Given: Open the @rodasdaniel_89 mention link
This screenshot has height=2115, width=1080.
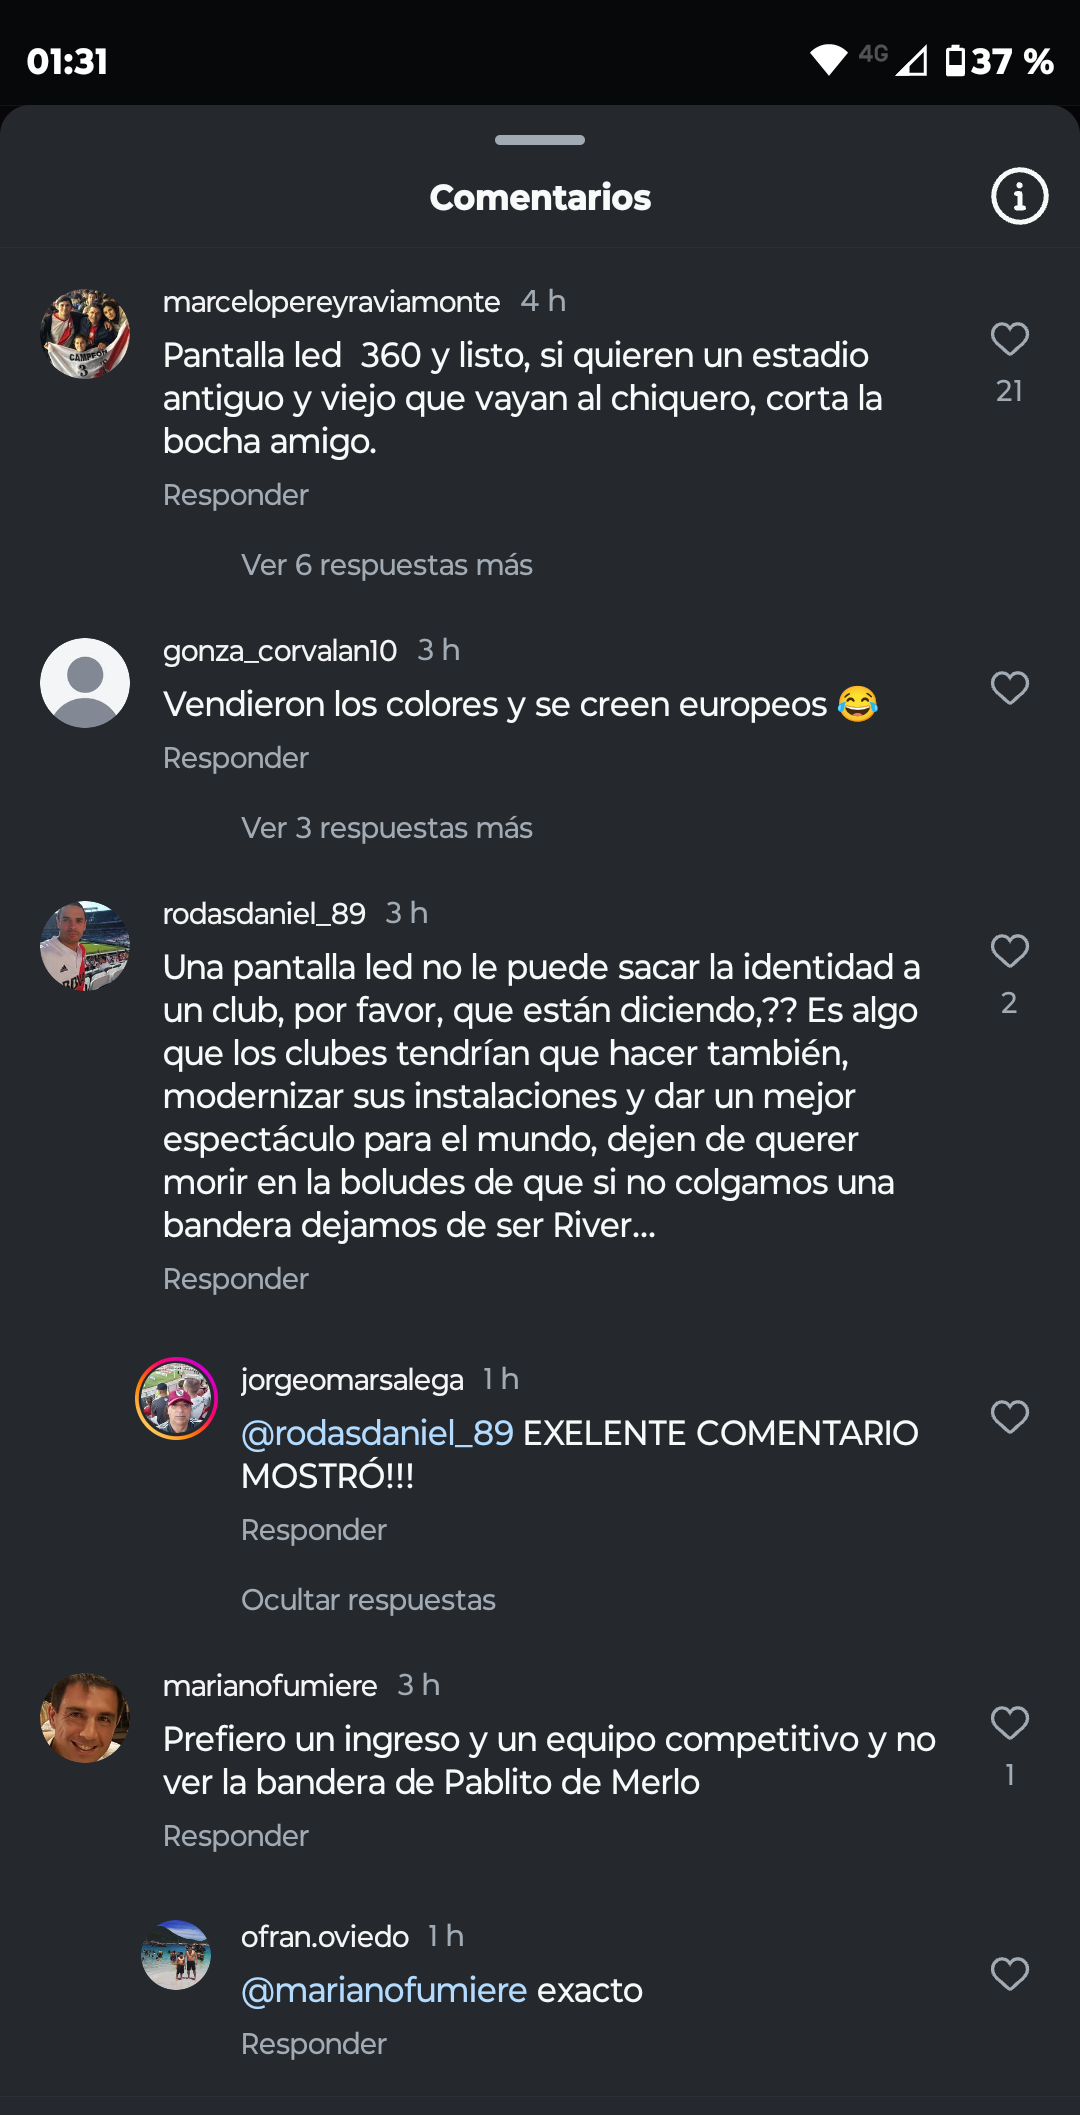Looking at the screenshot, I should click(377, 1433).
